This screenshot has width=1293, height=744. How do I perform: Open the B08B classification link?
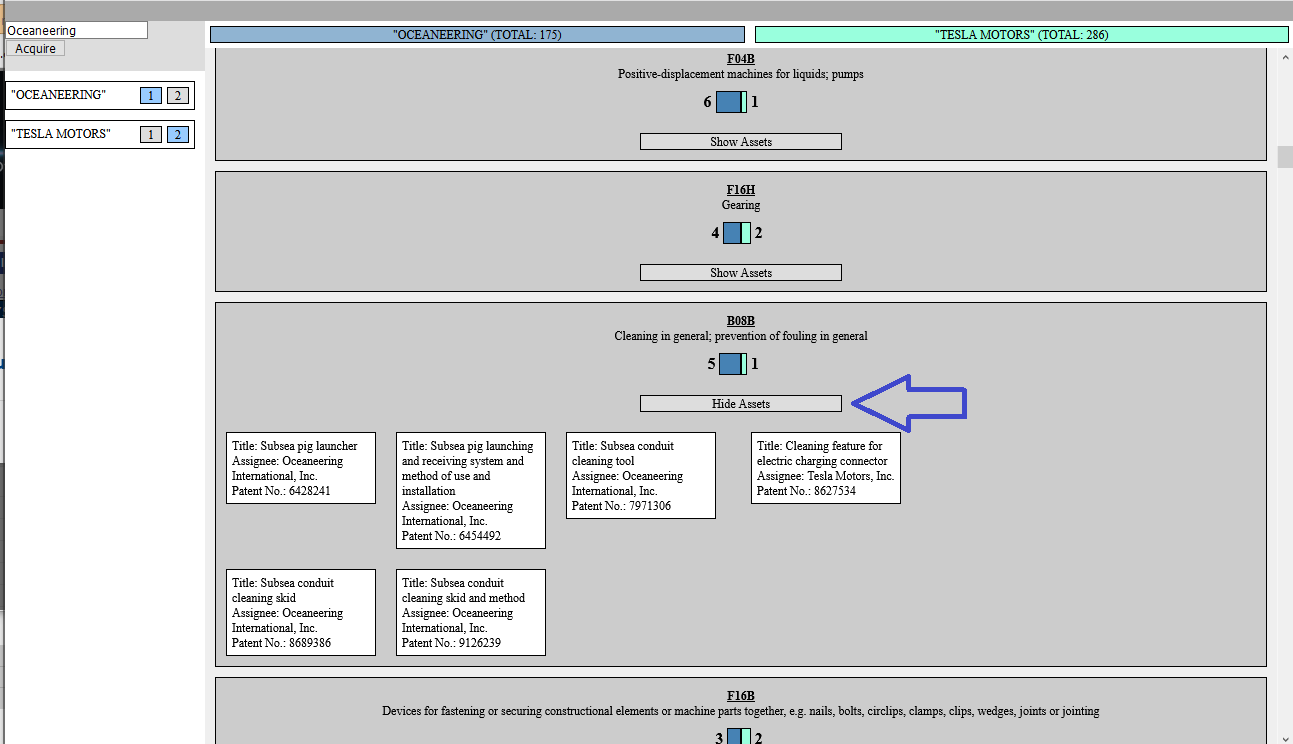pyautogui.click(x=741, y=321)
